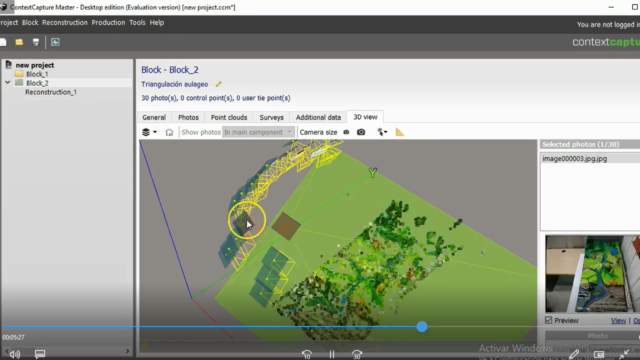Switch to the Point clouds tab
Image resolution: width=640 pixels, height=360 pixels.
(229, 117)
